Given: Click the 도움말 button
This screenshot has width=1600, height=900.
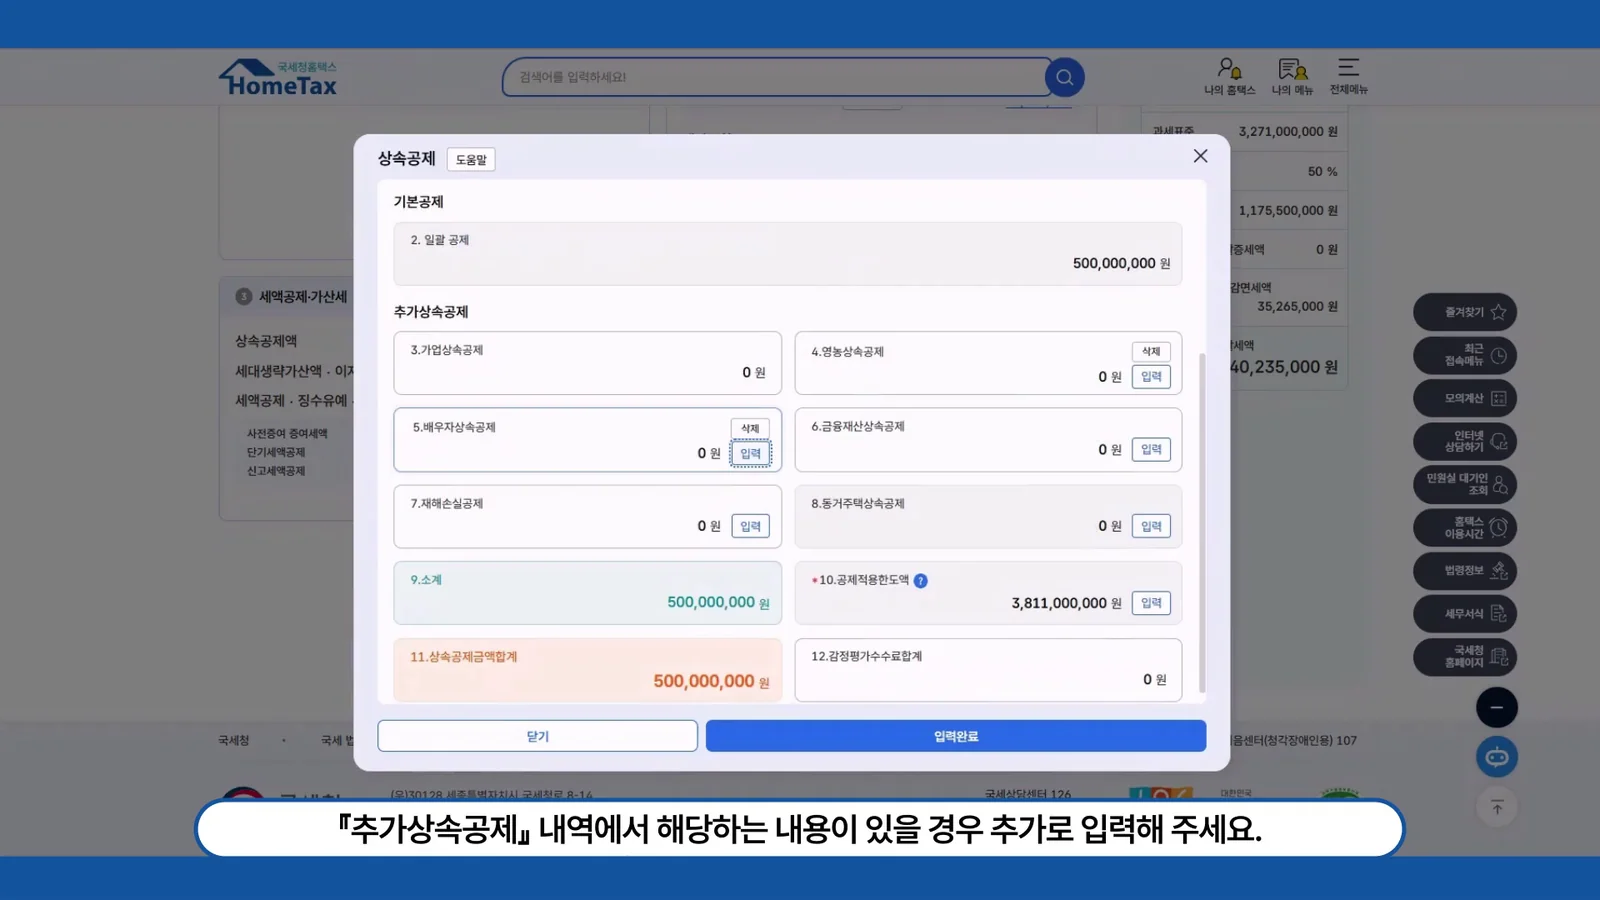Looking at the screenshot, I should (x=471, y=160).
